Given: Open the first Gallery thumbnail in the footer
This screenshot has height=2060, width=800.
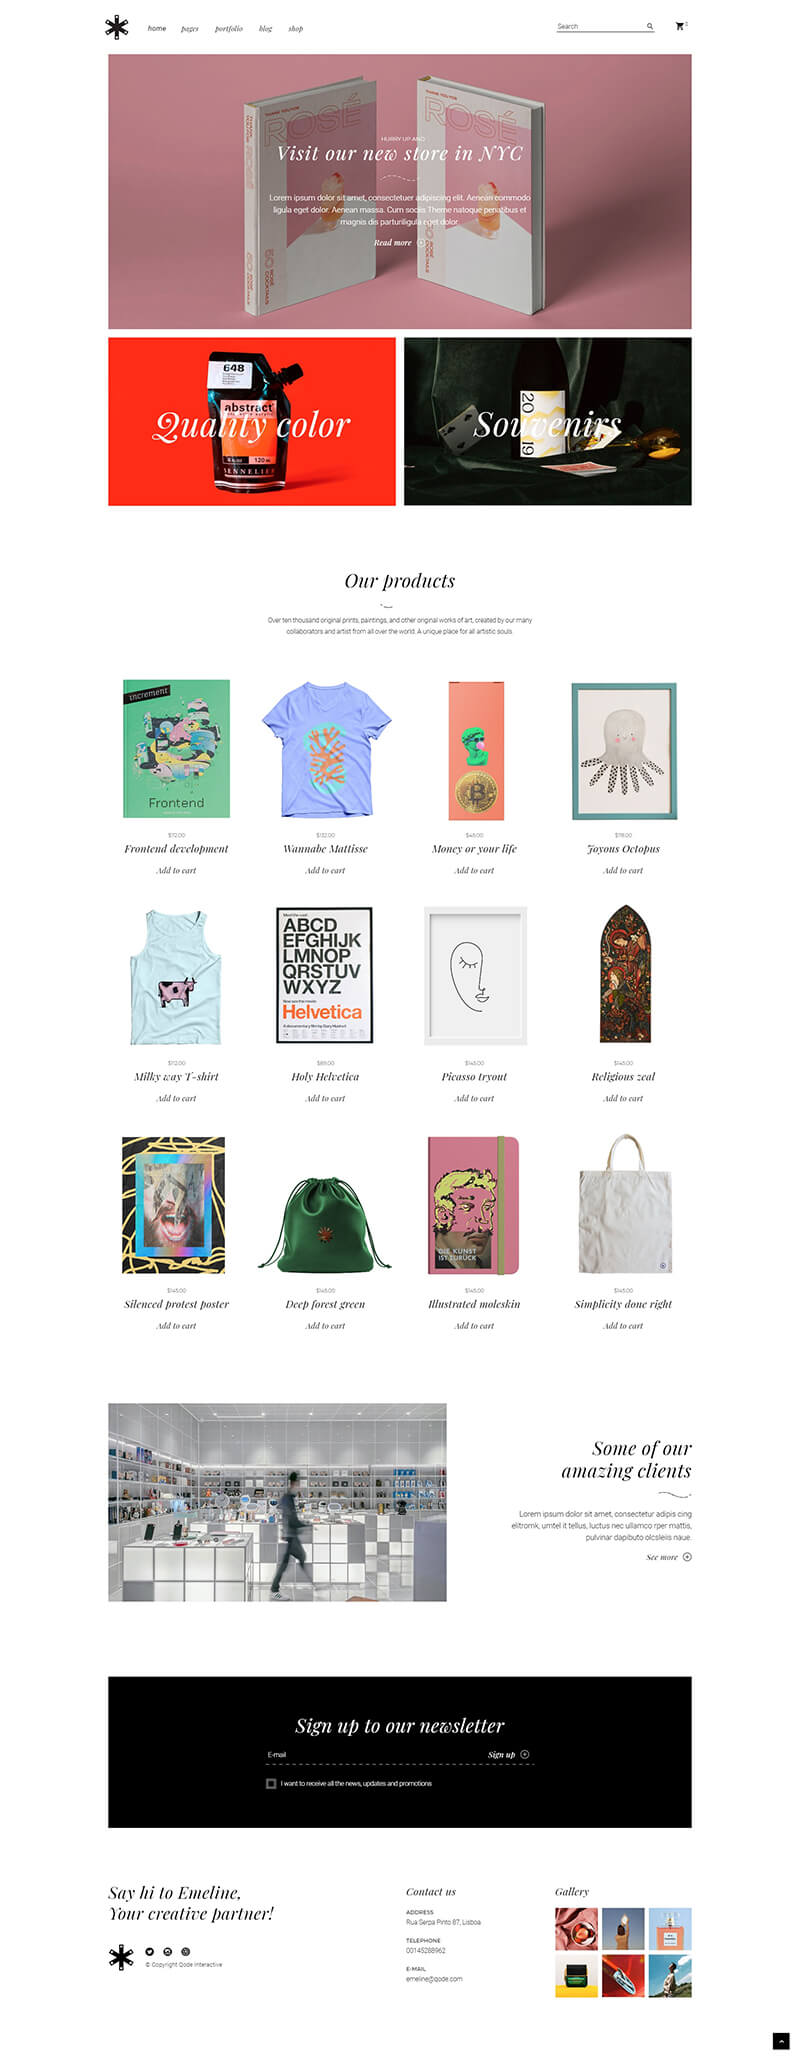Looking at the screenshot, I should [577, 1929].
